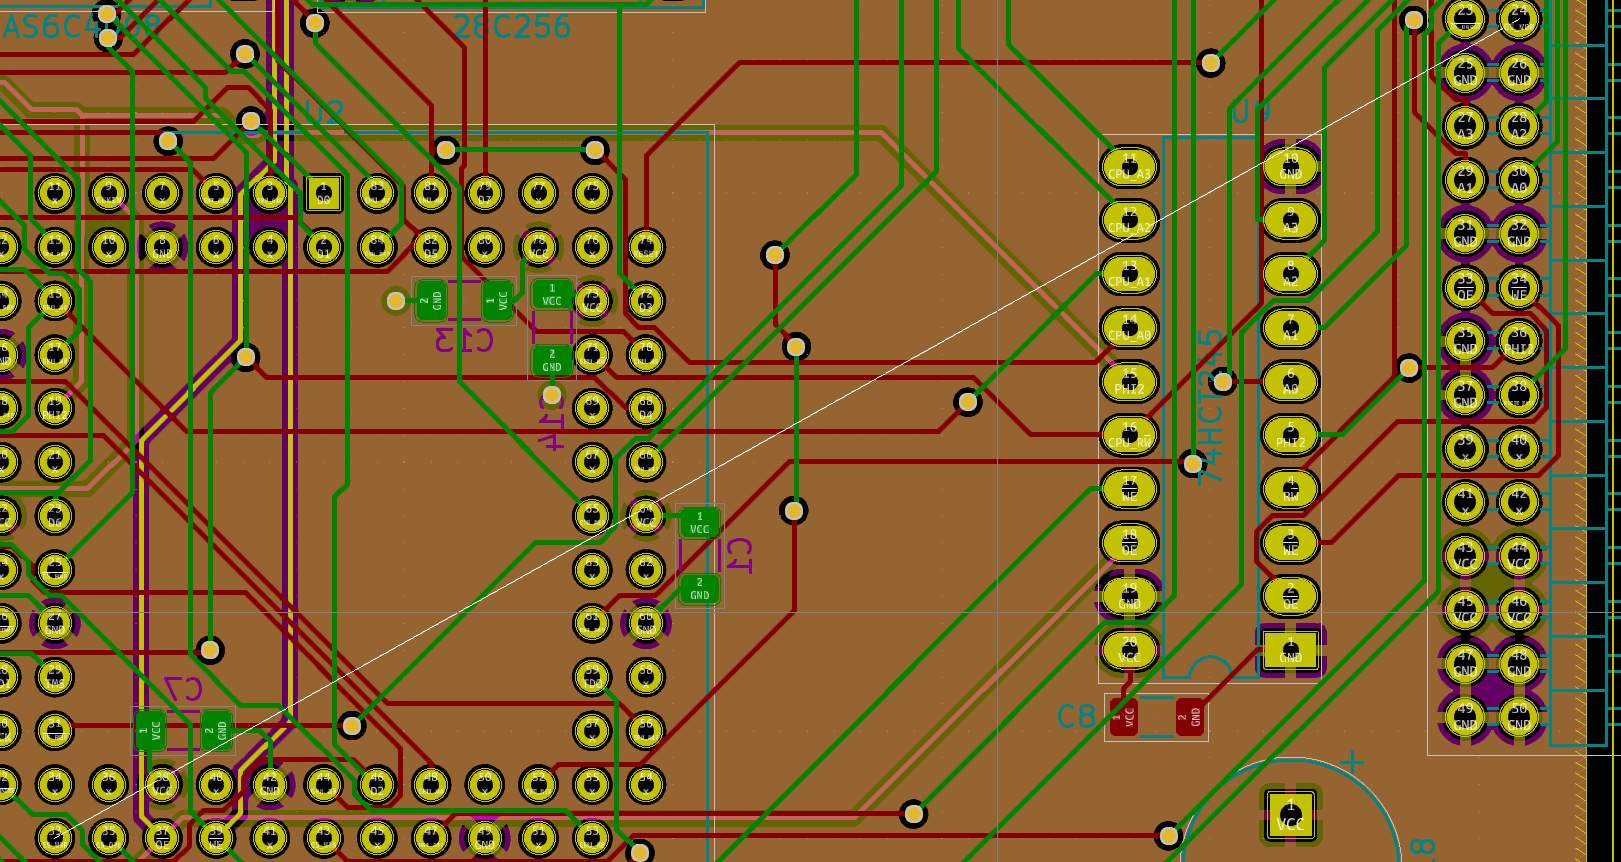Select the via below C14 GND pad
The width and height of the screenshot is (1621, 862).
pos(552,395)
